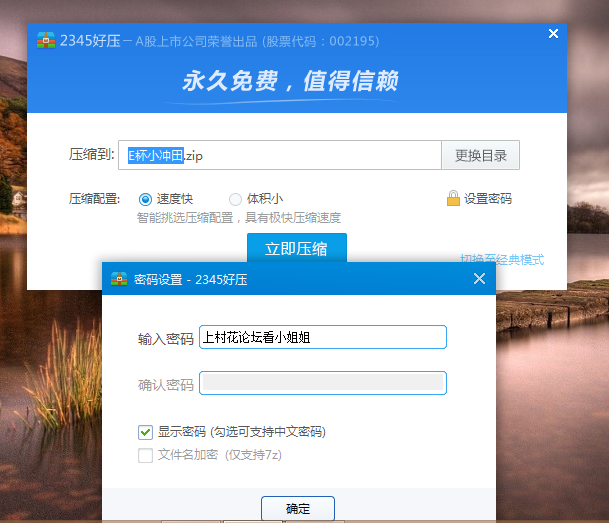This screenshot has height=523, width=609.
Task: Click the 设置密码 text link
Action: point(487,199)
